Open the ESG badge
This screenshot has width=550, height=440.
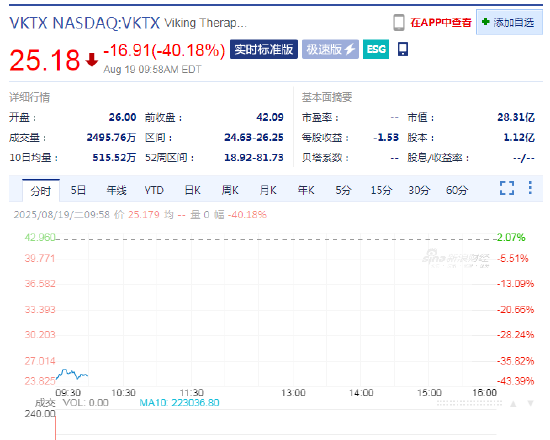tap(376, 49)
